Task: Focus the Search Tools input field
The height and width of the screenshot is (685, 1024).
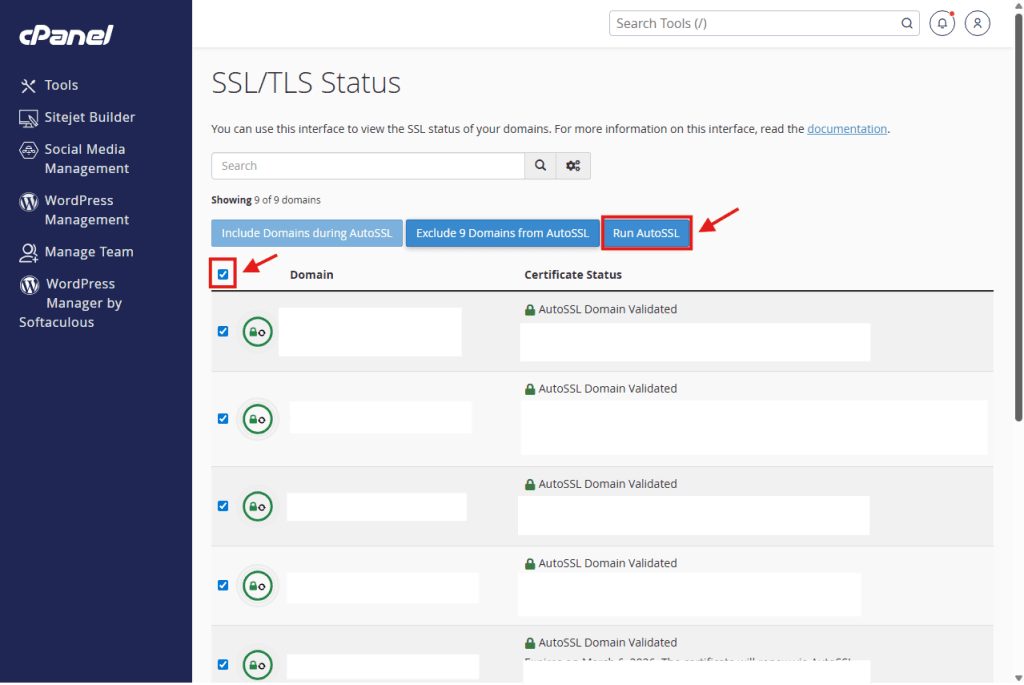Action: coord(755,24)
